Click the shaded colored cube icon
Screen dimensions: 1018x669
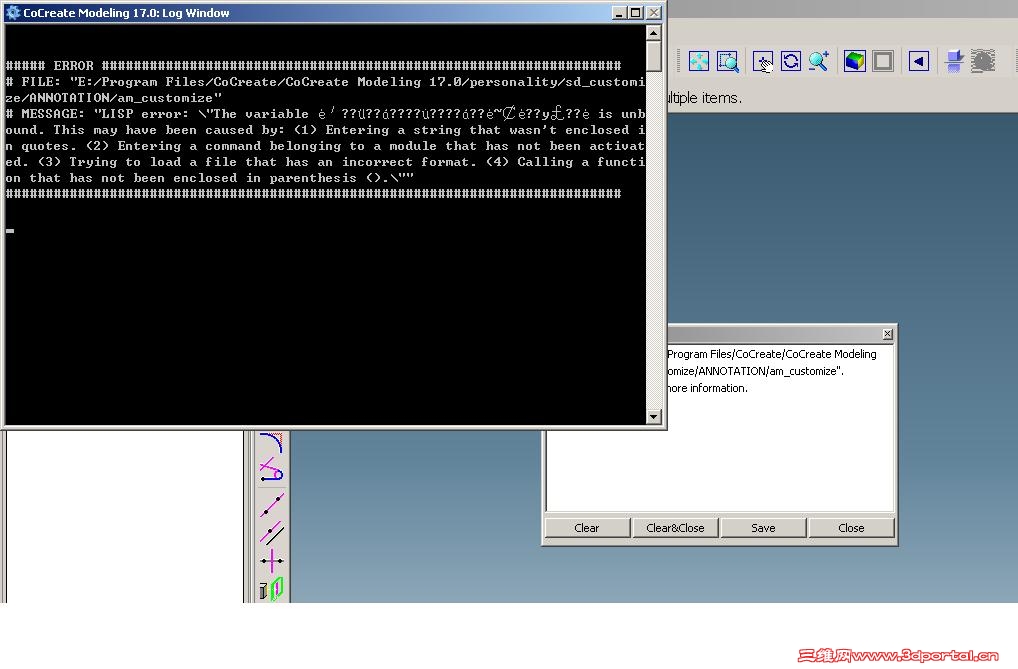pos(854,62)
